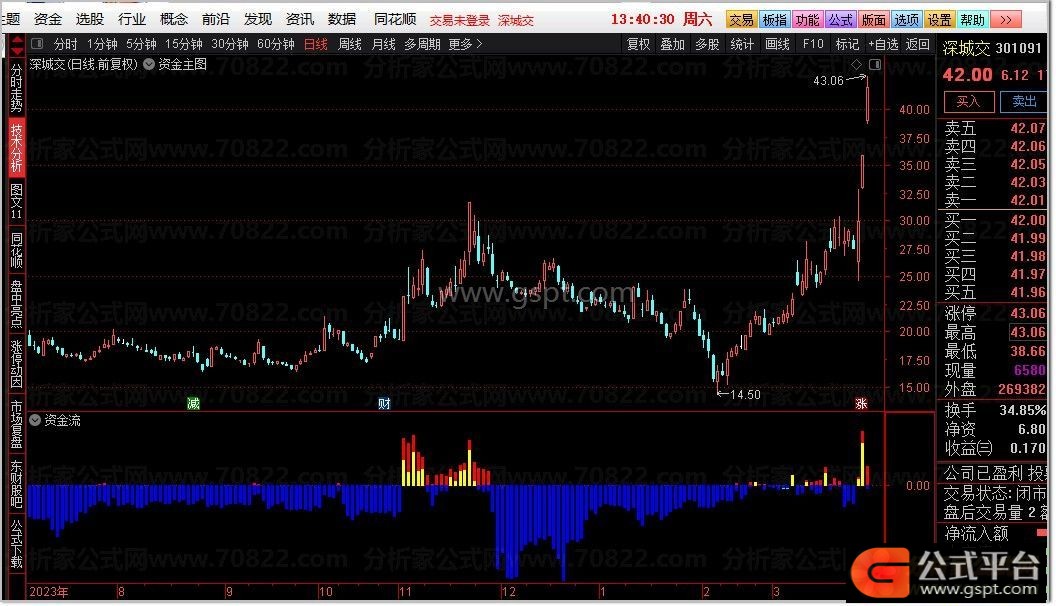Click the yellow 交易 button
1056x606 pixels.
tap(741, 20)
